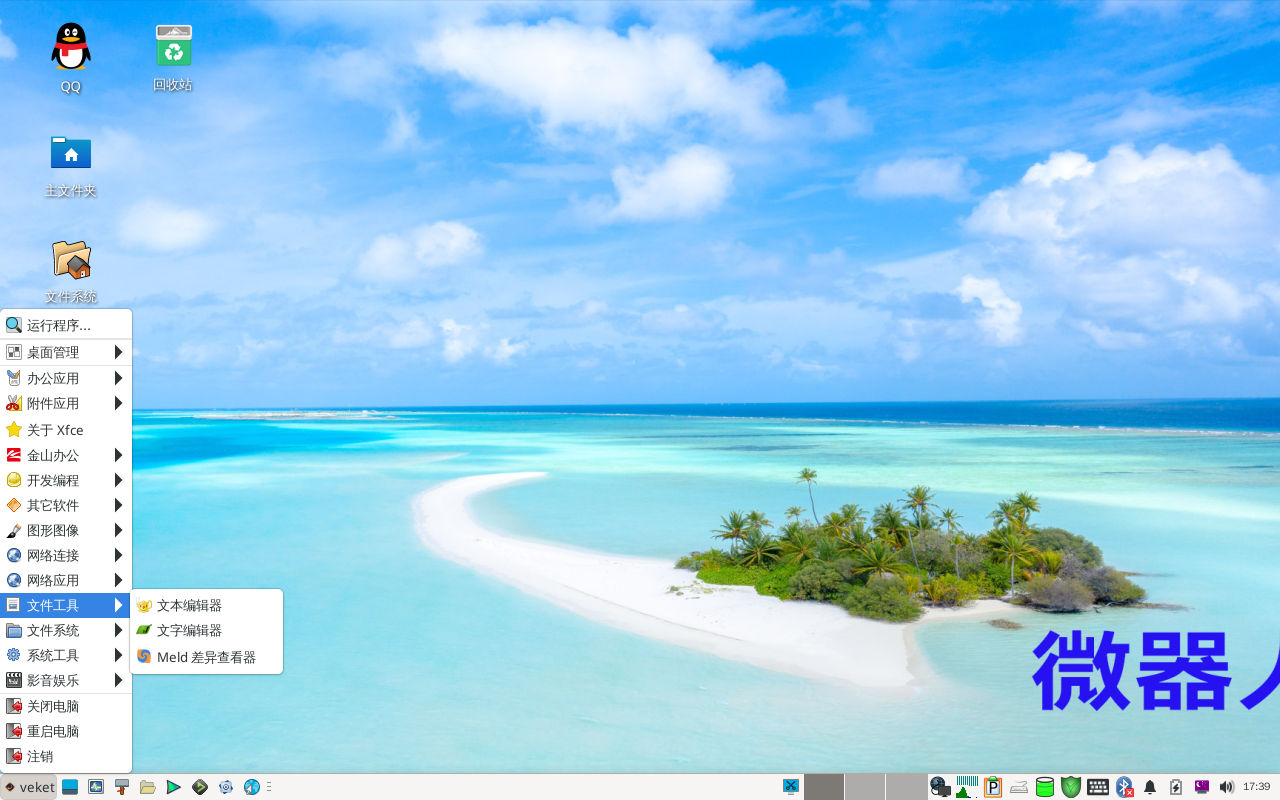1280x800 pixels.
Task: Expand the 文件系统 submenu in start menu
Action: pyautogui.click(x=66, y=630)
